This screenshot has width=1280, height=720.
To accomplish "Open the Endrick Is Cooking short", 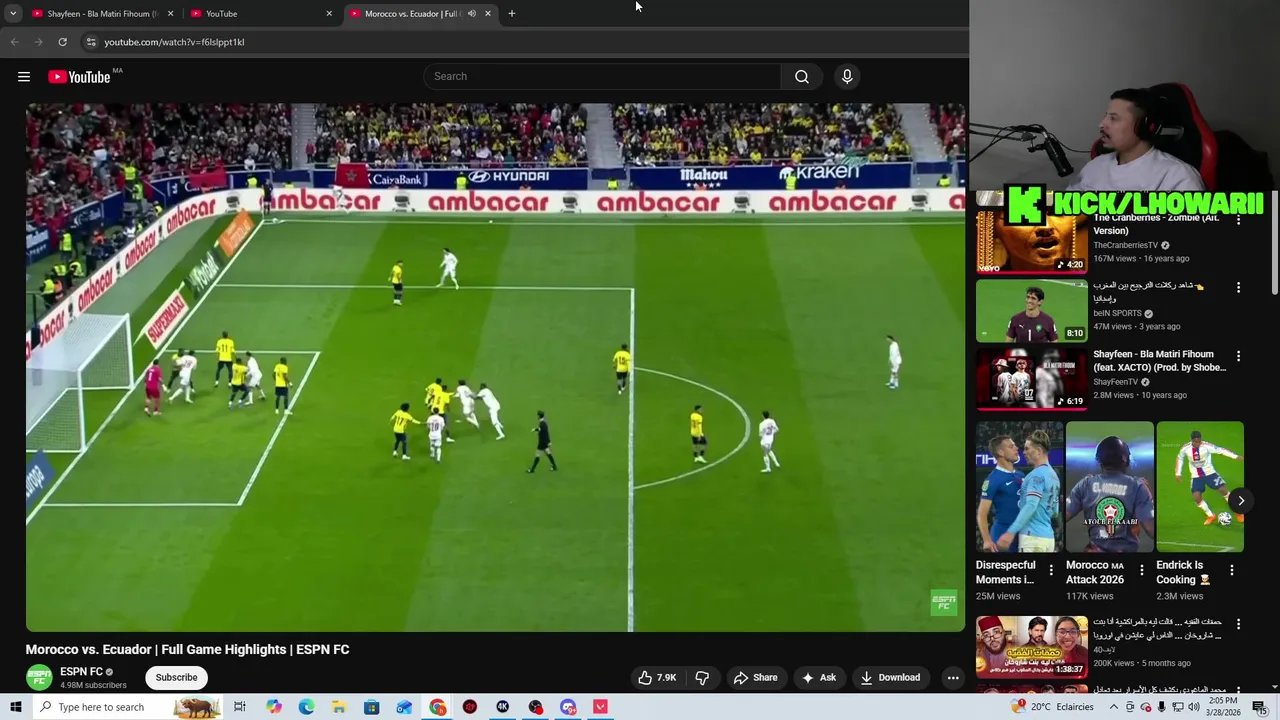I will [1200, 487].
